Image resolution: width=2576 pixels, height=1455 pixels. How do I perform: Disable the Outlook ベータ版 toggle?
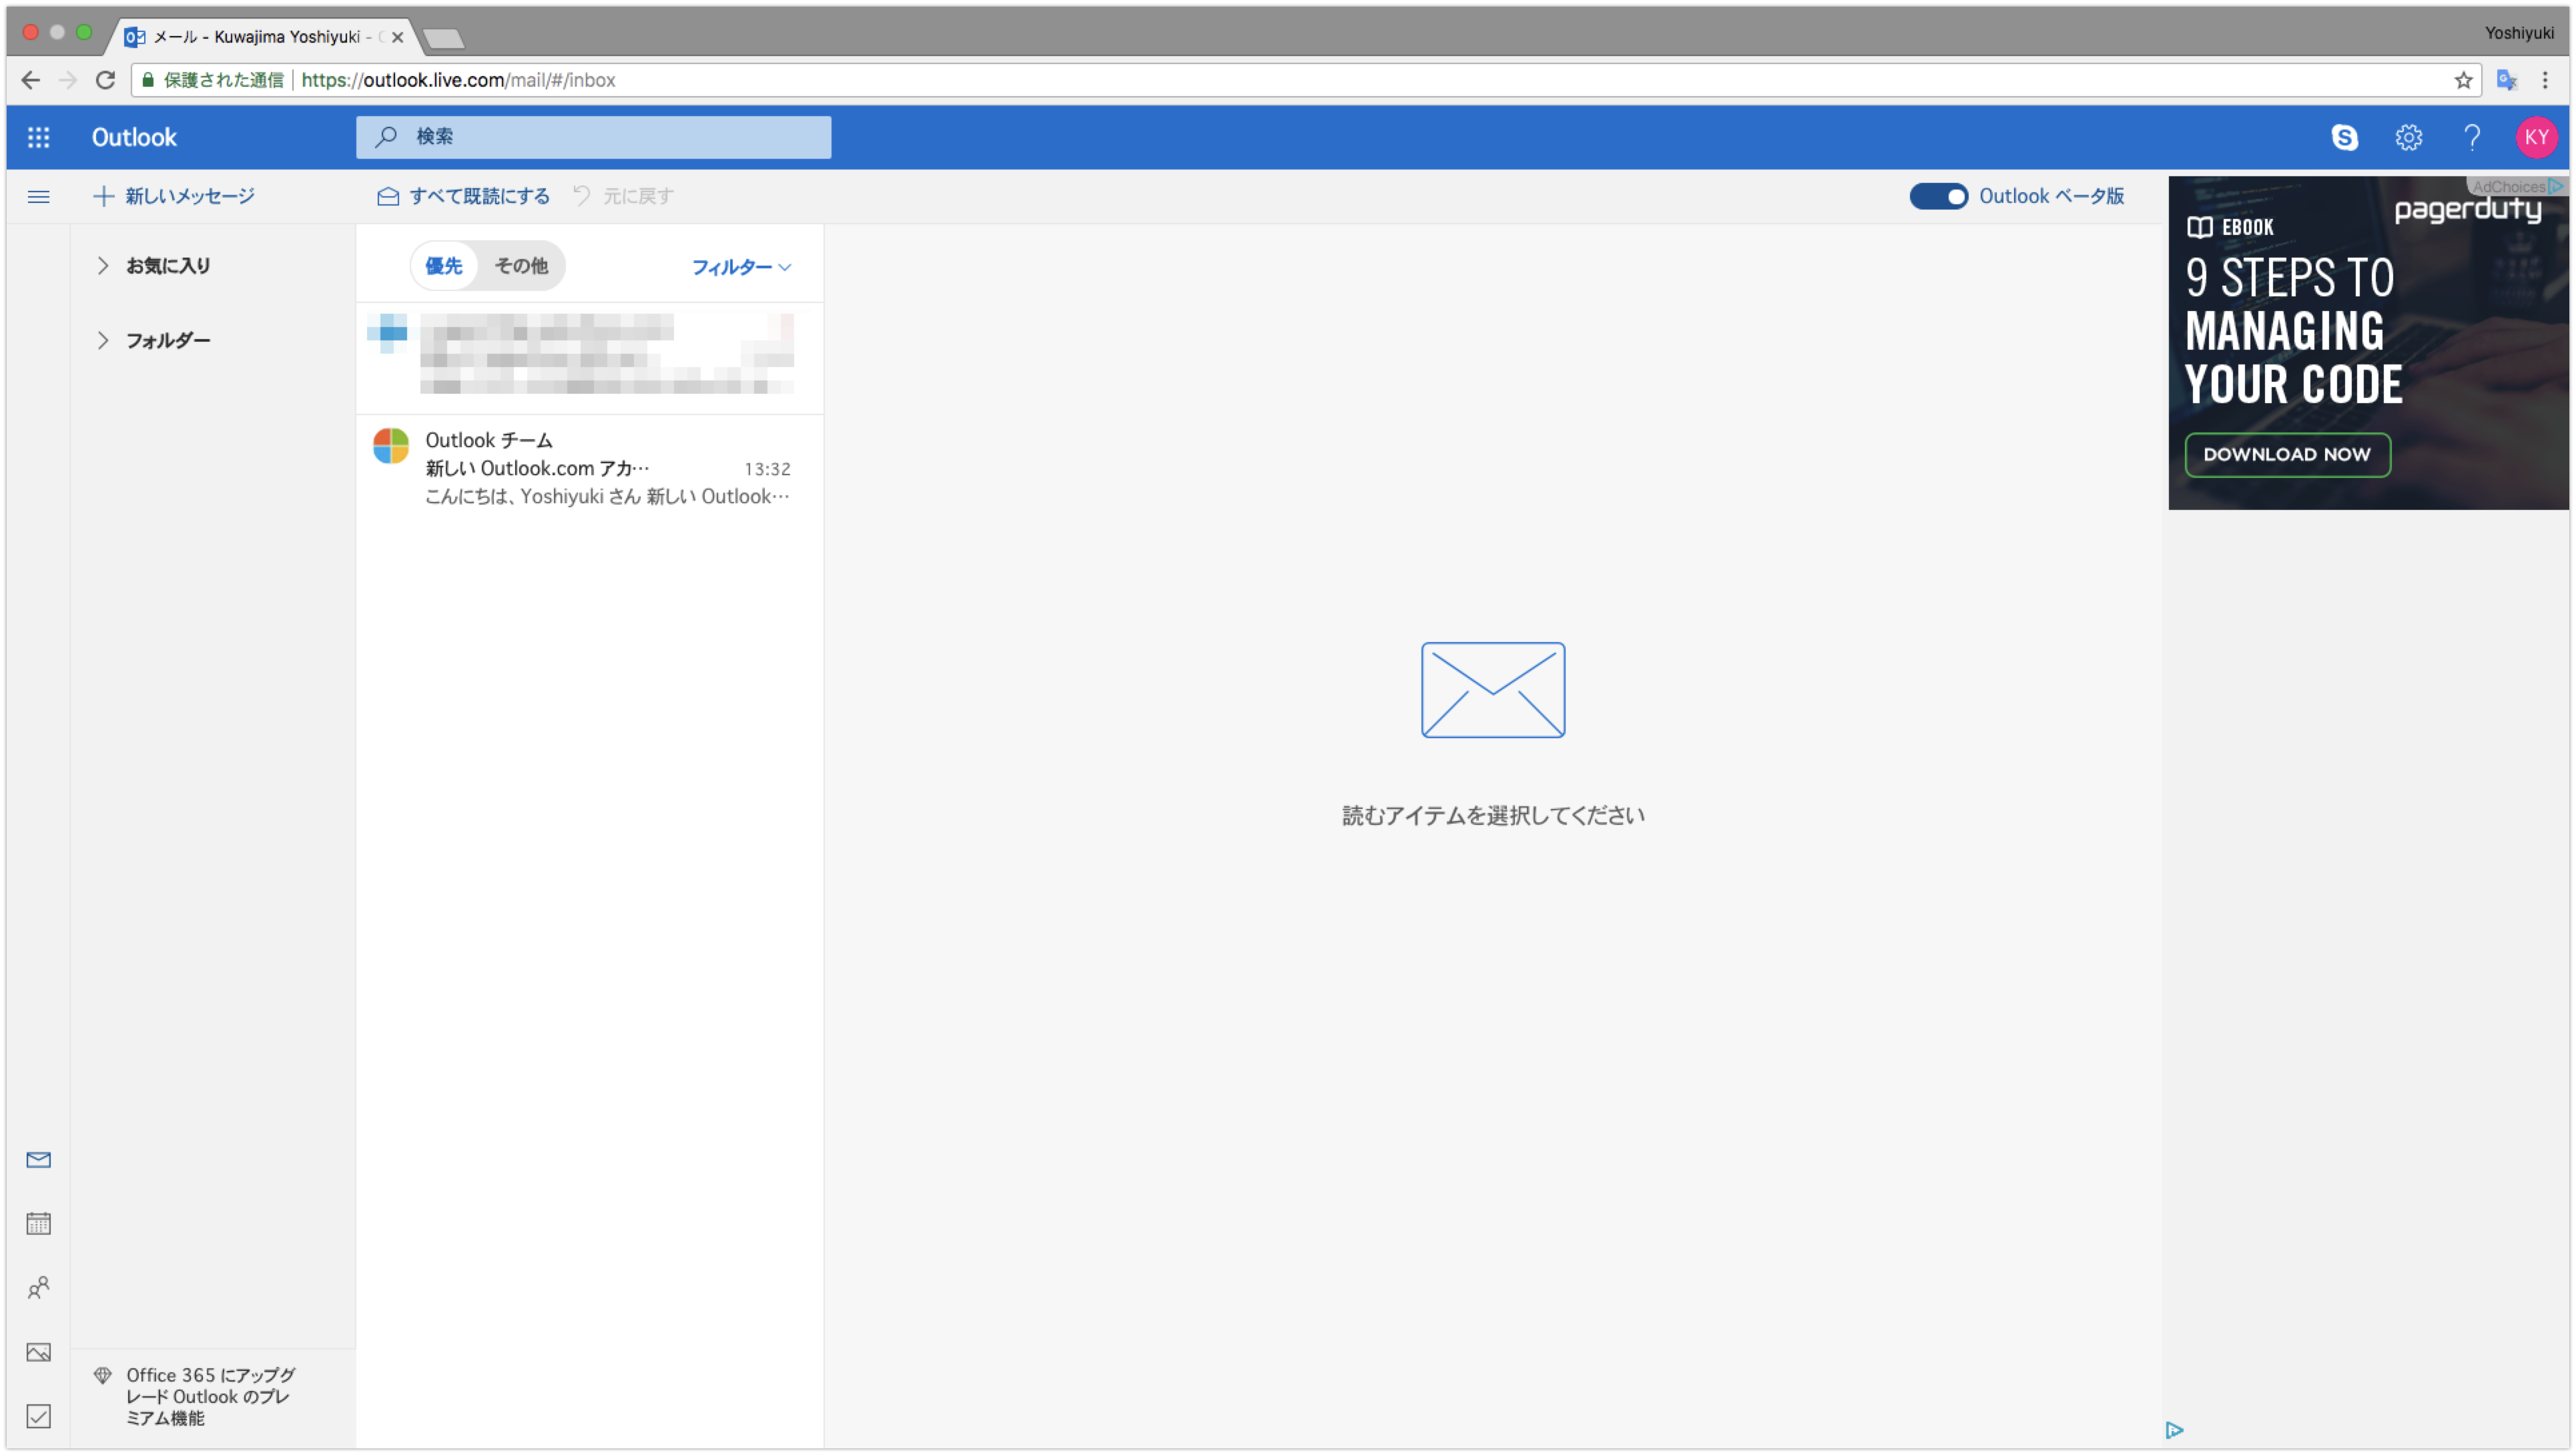(x=1938, y=196)
